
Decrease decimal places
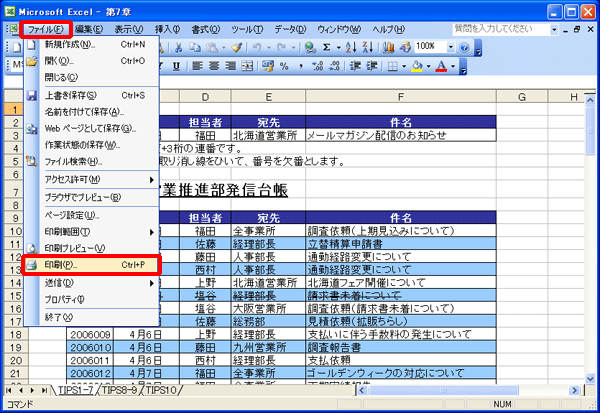(334, 66)
